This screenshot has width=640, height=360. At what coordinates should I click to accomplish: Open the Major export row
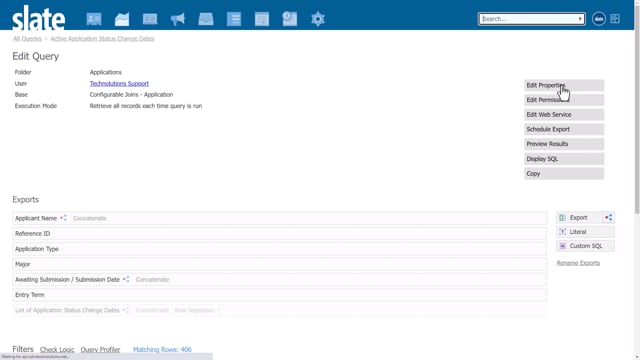[280, 264]
